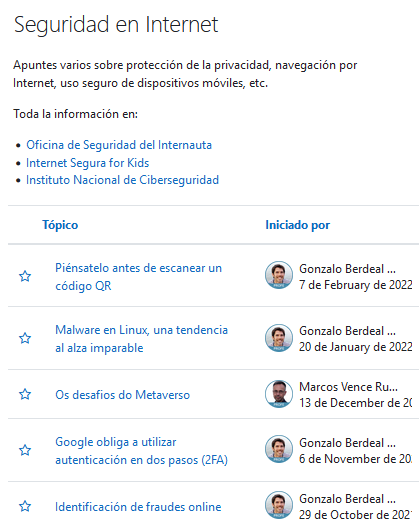Open author avatar on Google 2FA row
The width and height of the screenshot is (419, 529).
pos(279,449)
